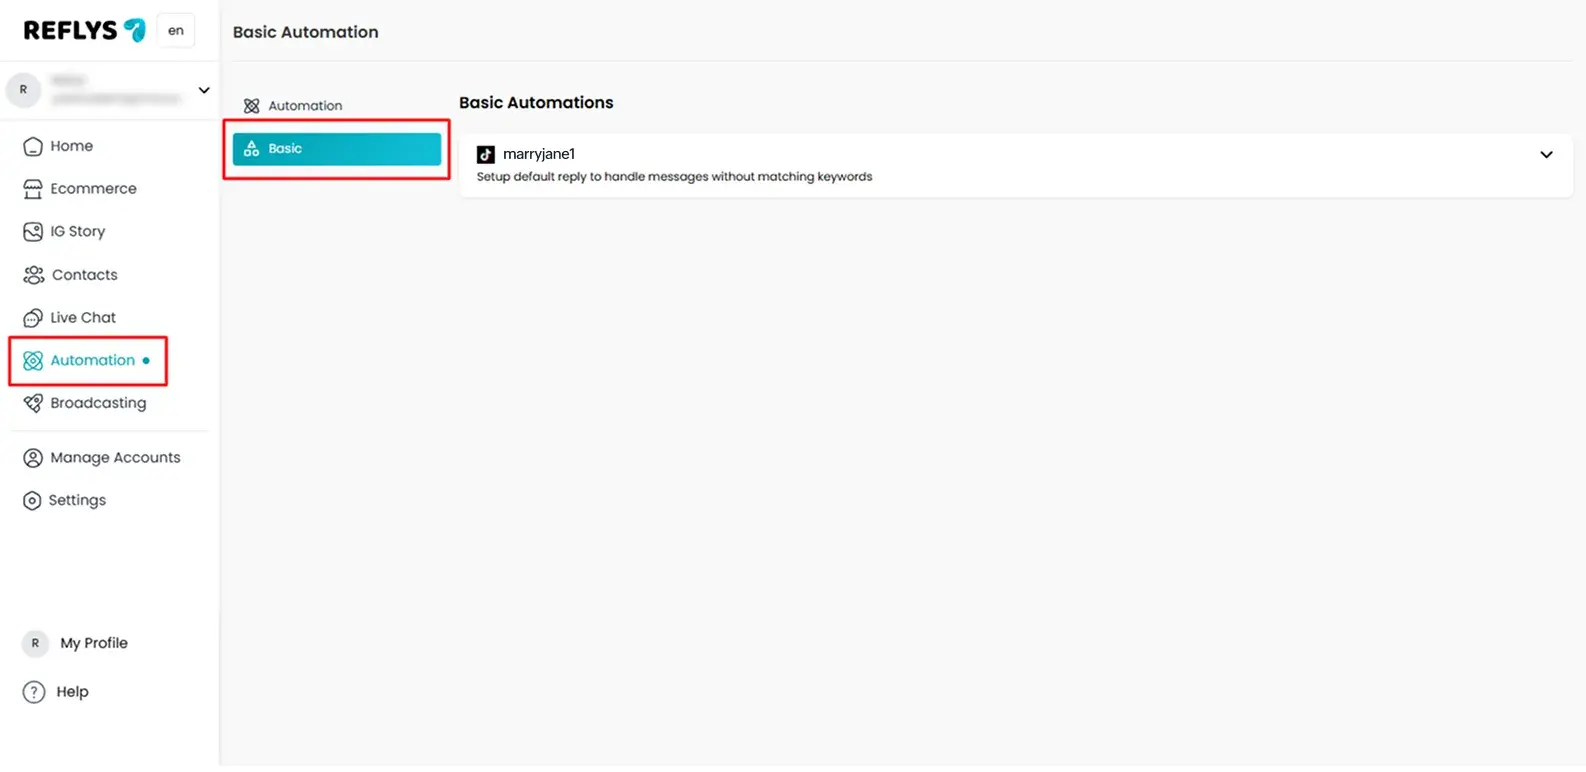The image size is (1586, 772).
Task: Expand the marryjane1 automation row
Action: tap(1546, 155)
